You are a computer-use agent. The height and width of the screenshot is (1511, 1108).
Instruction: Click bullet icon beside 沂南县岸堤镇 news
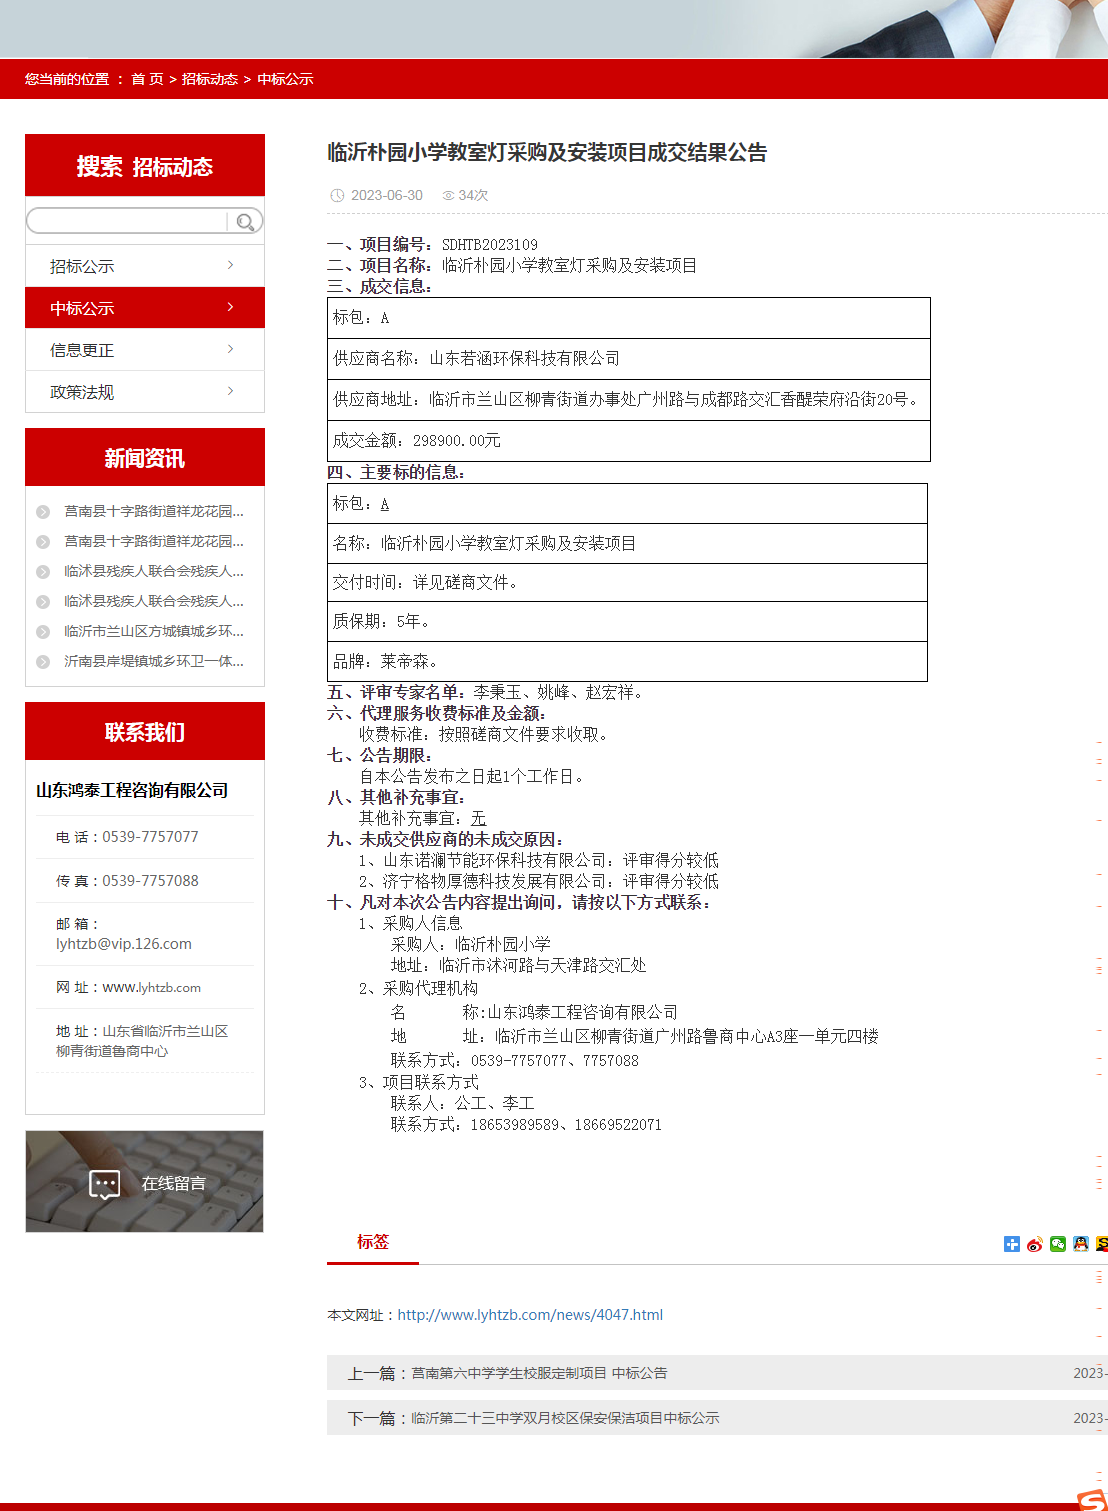tap(43, 662)
